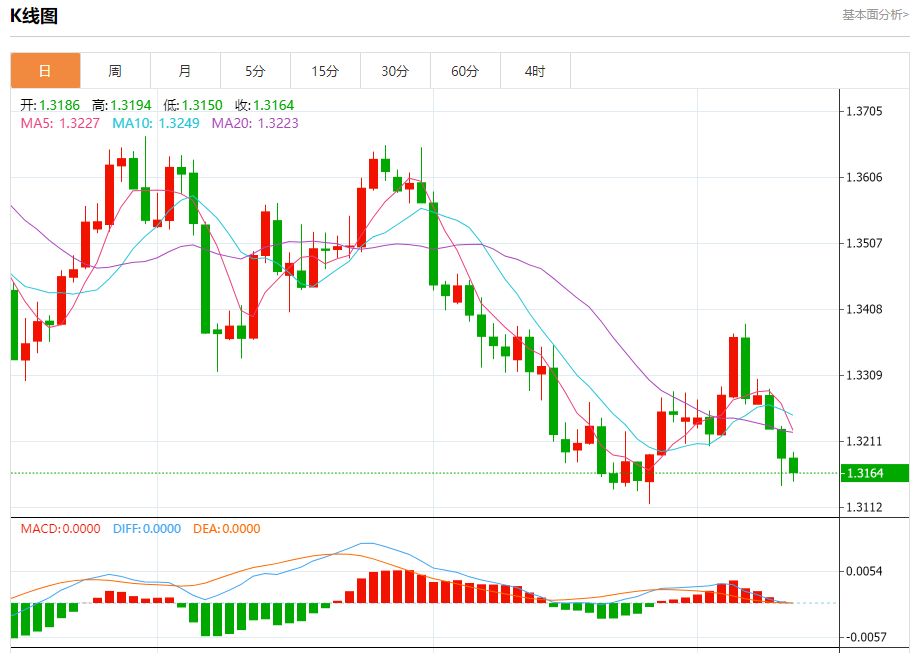The height and width of the screenshot is (653, 919).
Task: Open the 60分 interval tab
Action: point(465,71)
